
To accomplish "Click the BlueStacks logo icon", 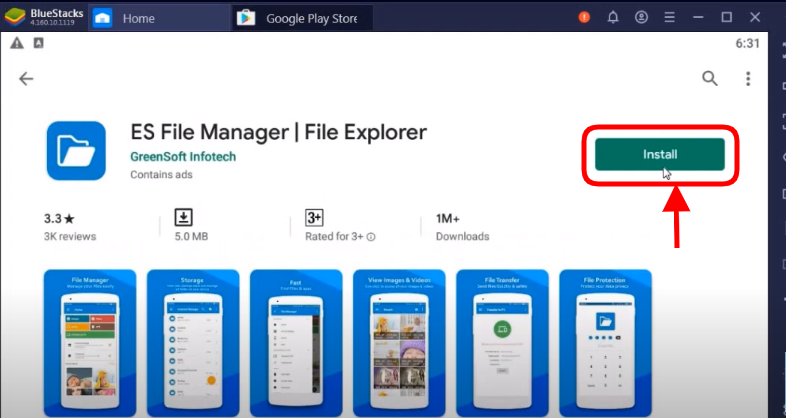I will click(16, 17).
